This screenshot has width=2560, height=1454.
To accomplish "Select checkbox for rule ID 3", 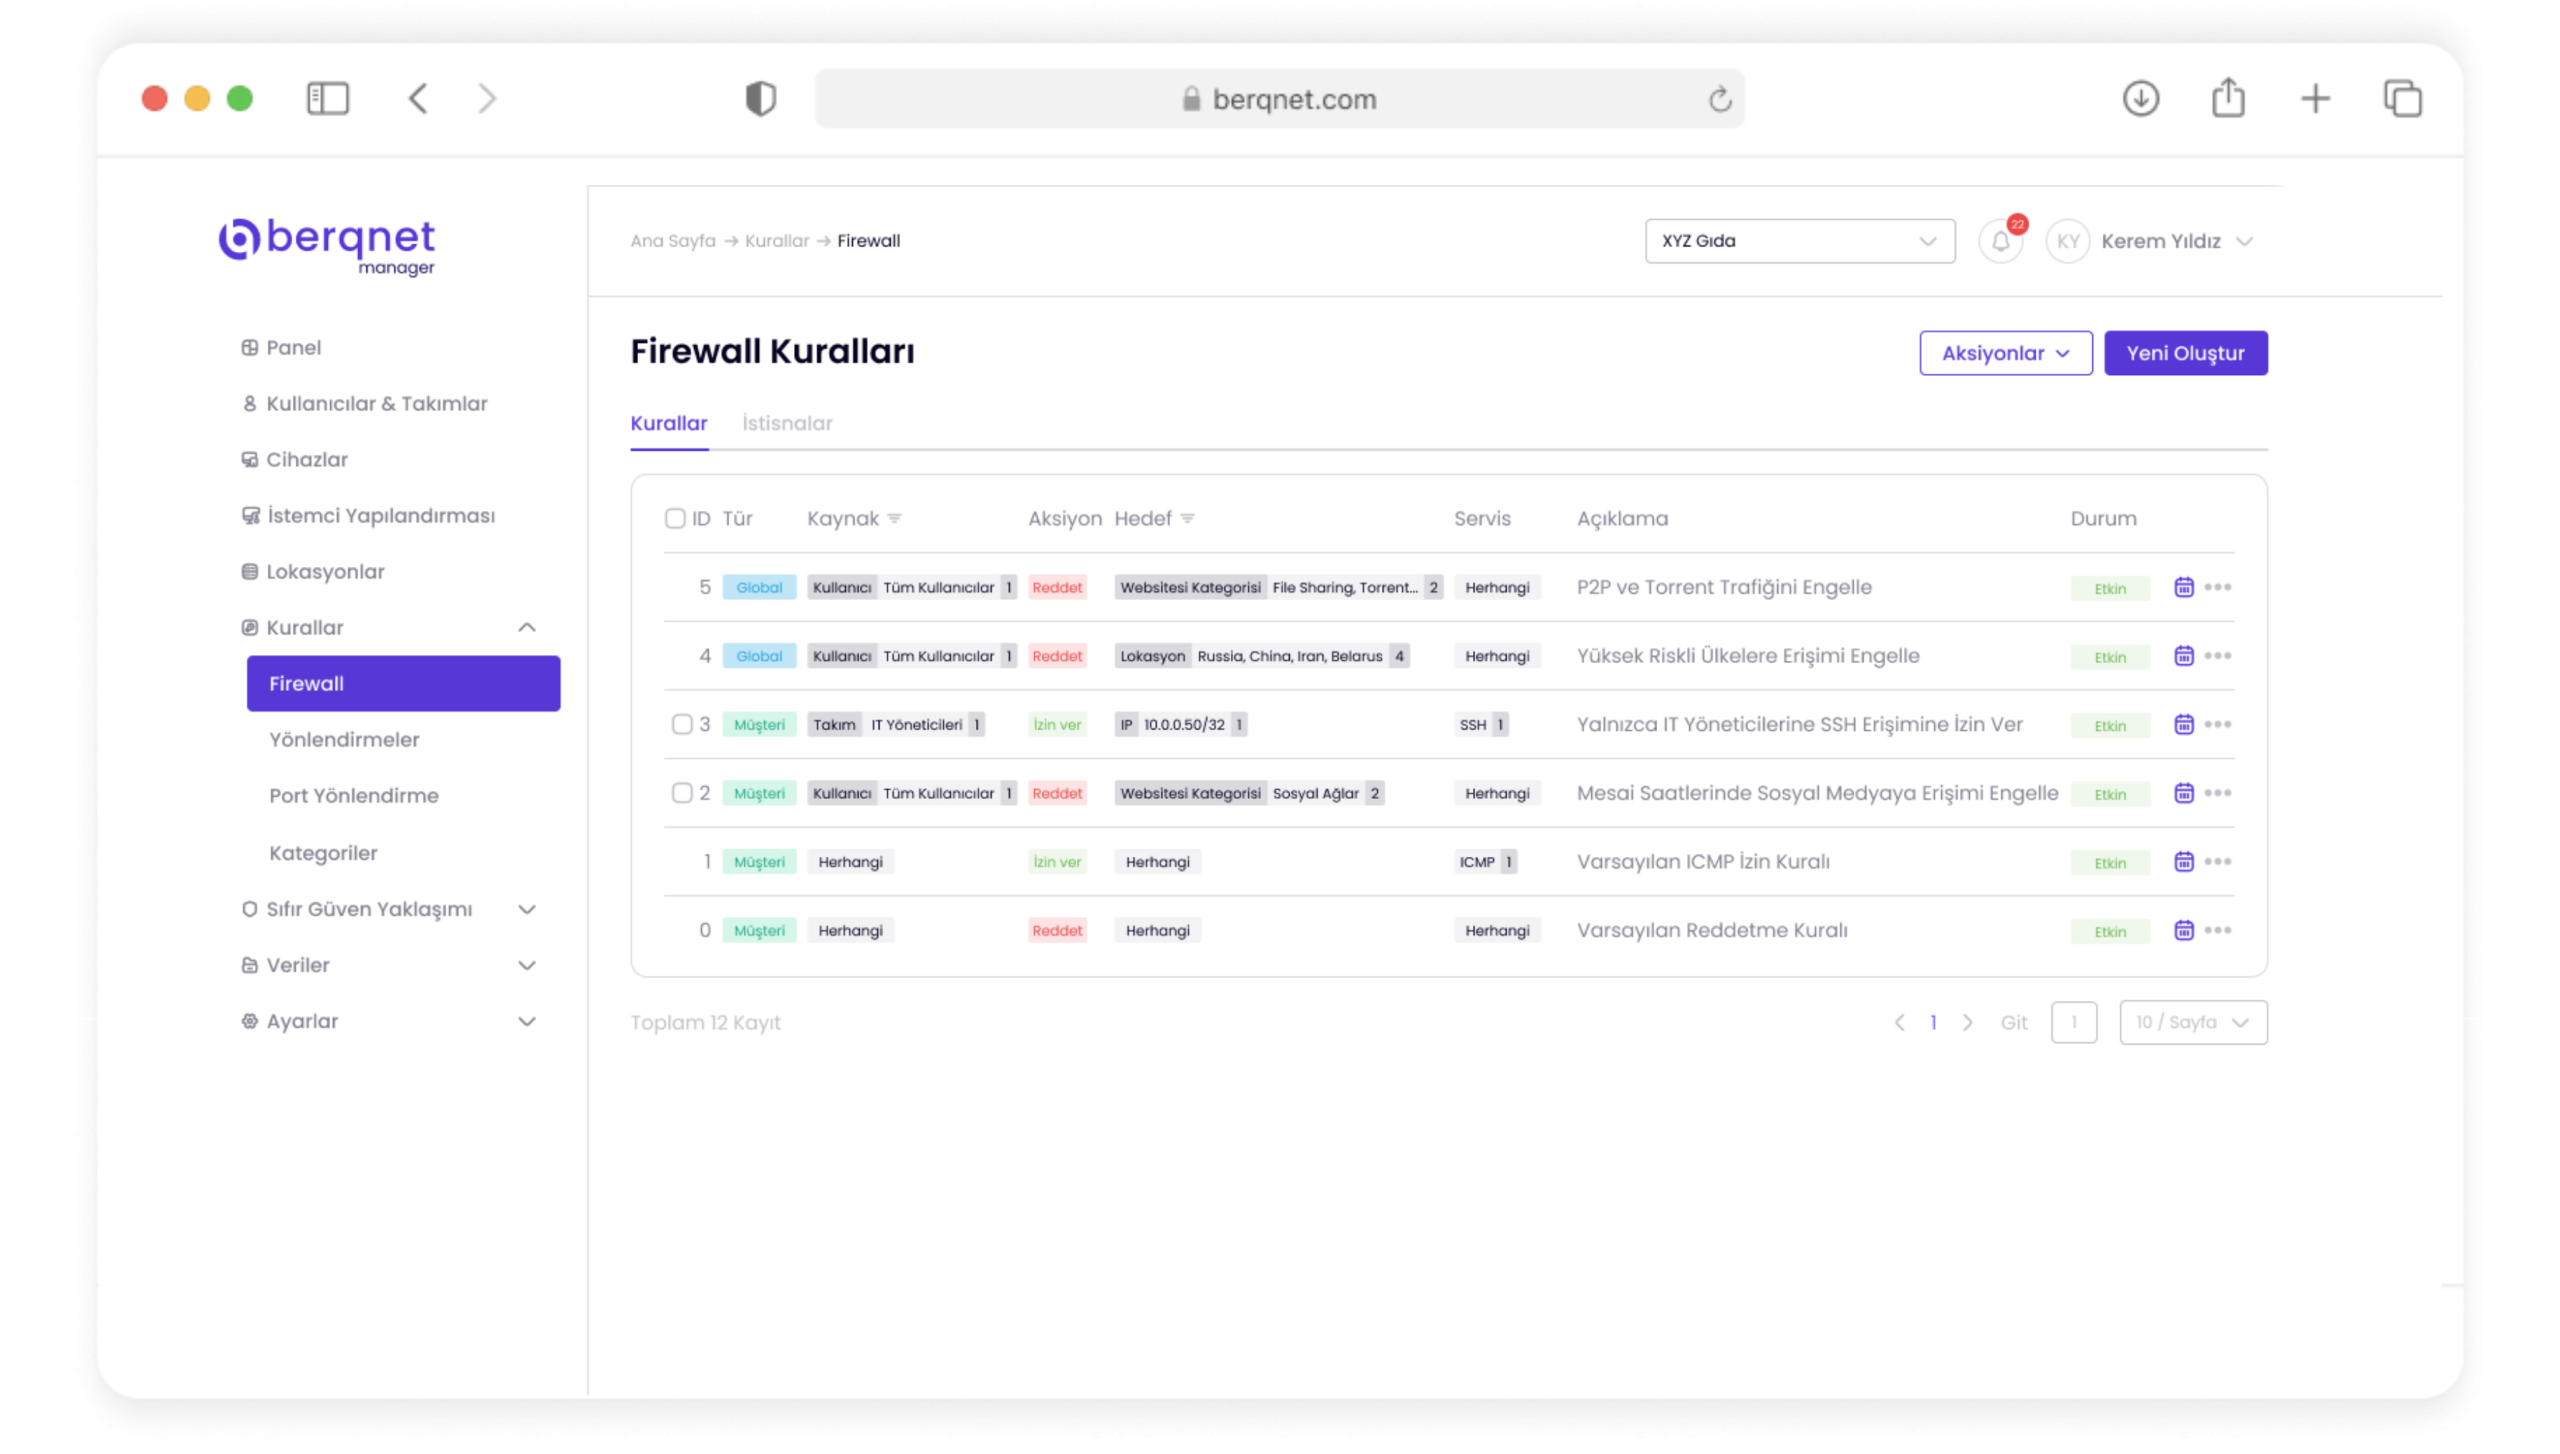I will (682, 724).
